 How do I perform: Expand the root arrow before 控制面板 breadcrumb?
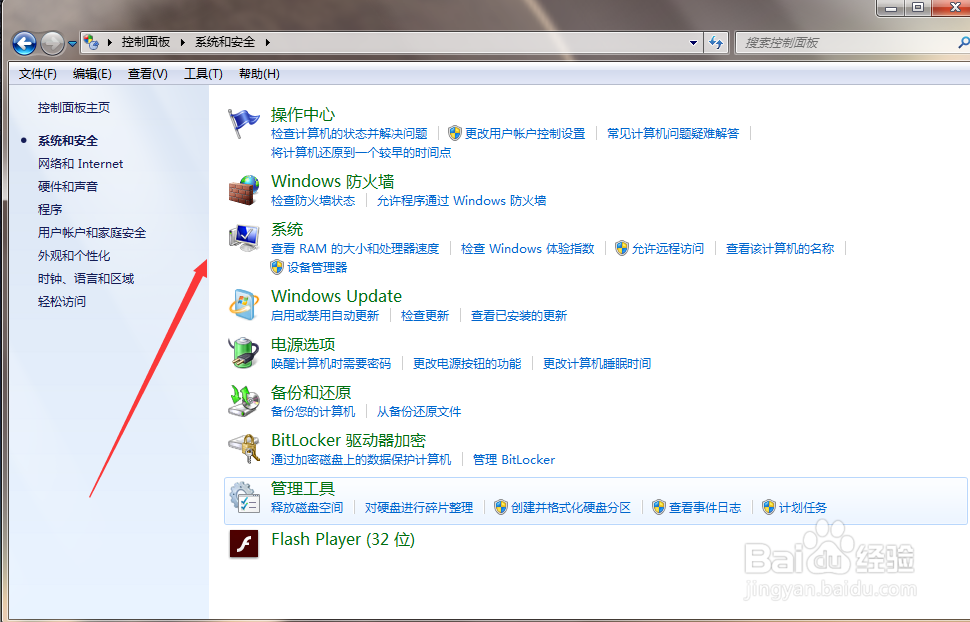coord(109,42)
